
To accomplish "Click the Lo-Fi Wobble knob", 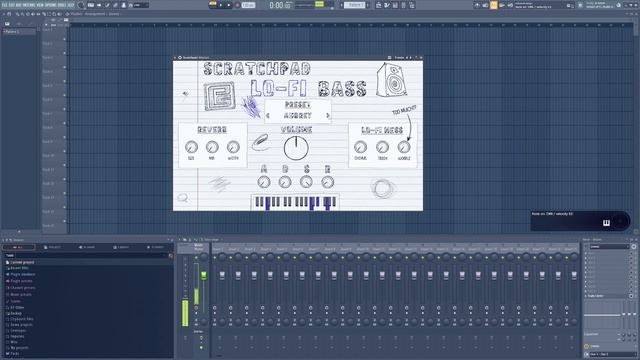I will tap(404, 147).
